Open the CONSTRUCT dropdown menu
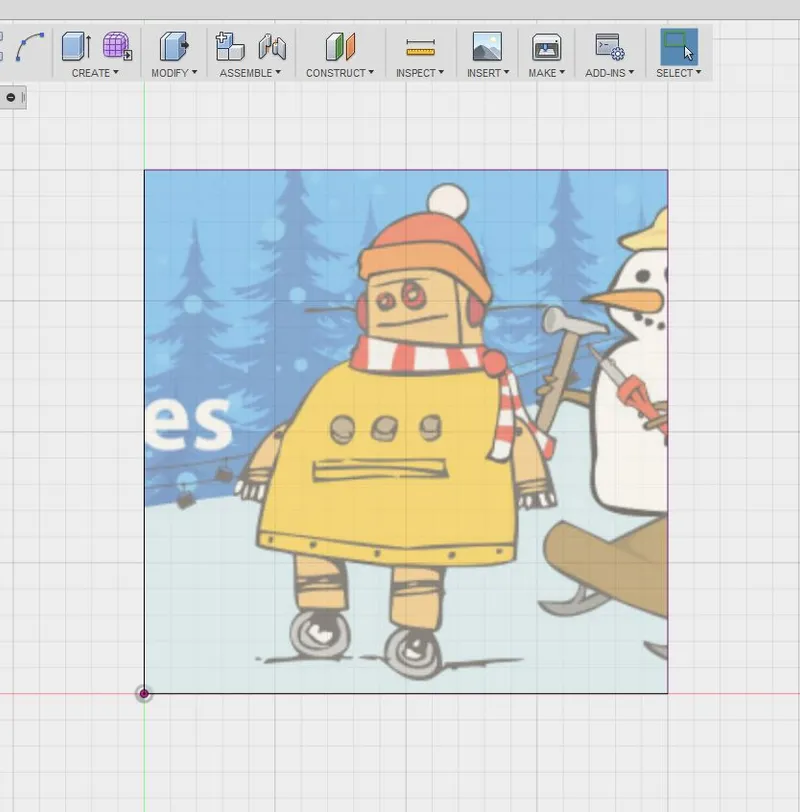800x812 pixels. 340,73
